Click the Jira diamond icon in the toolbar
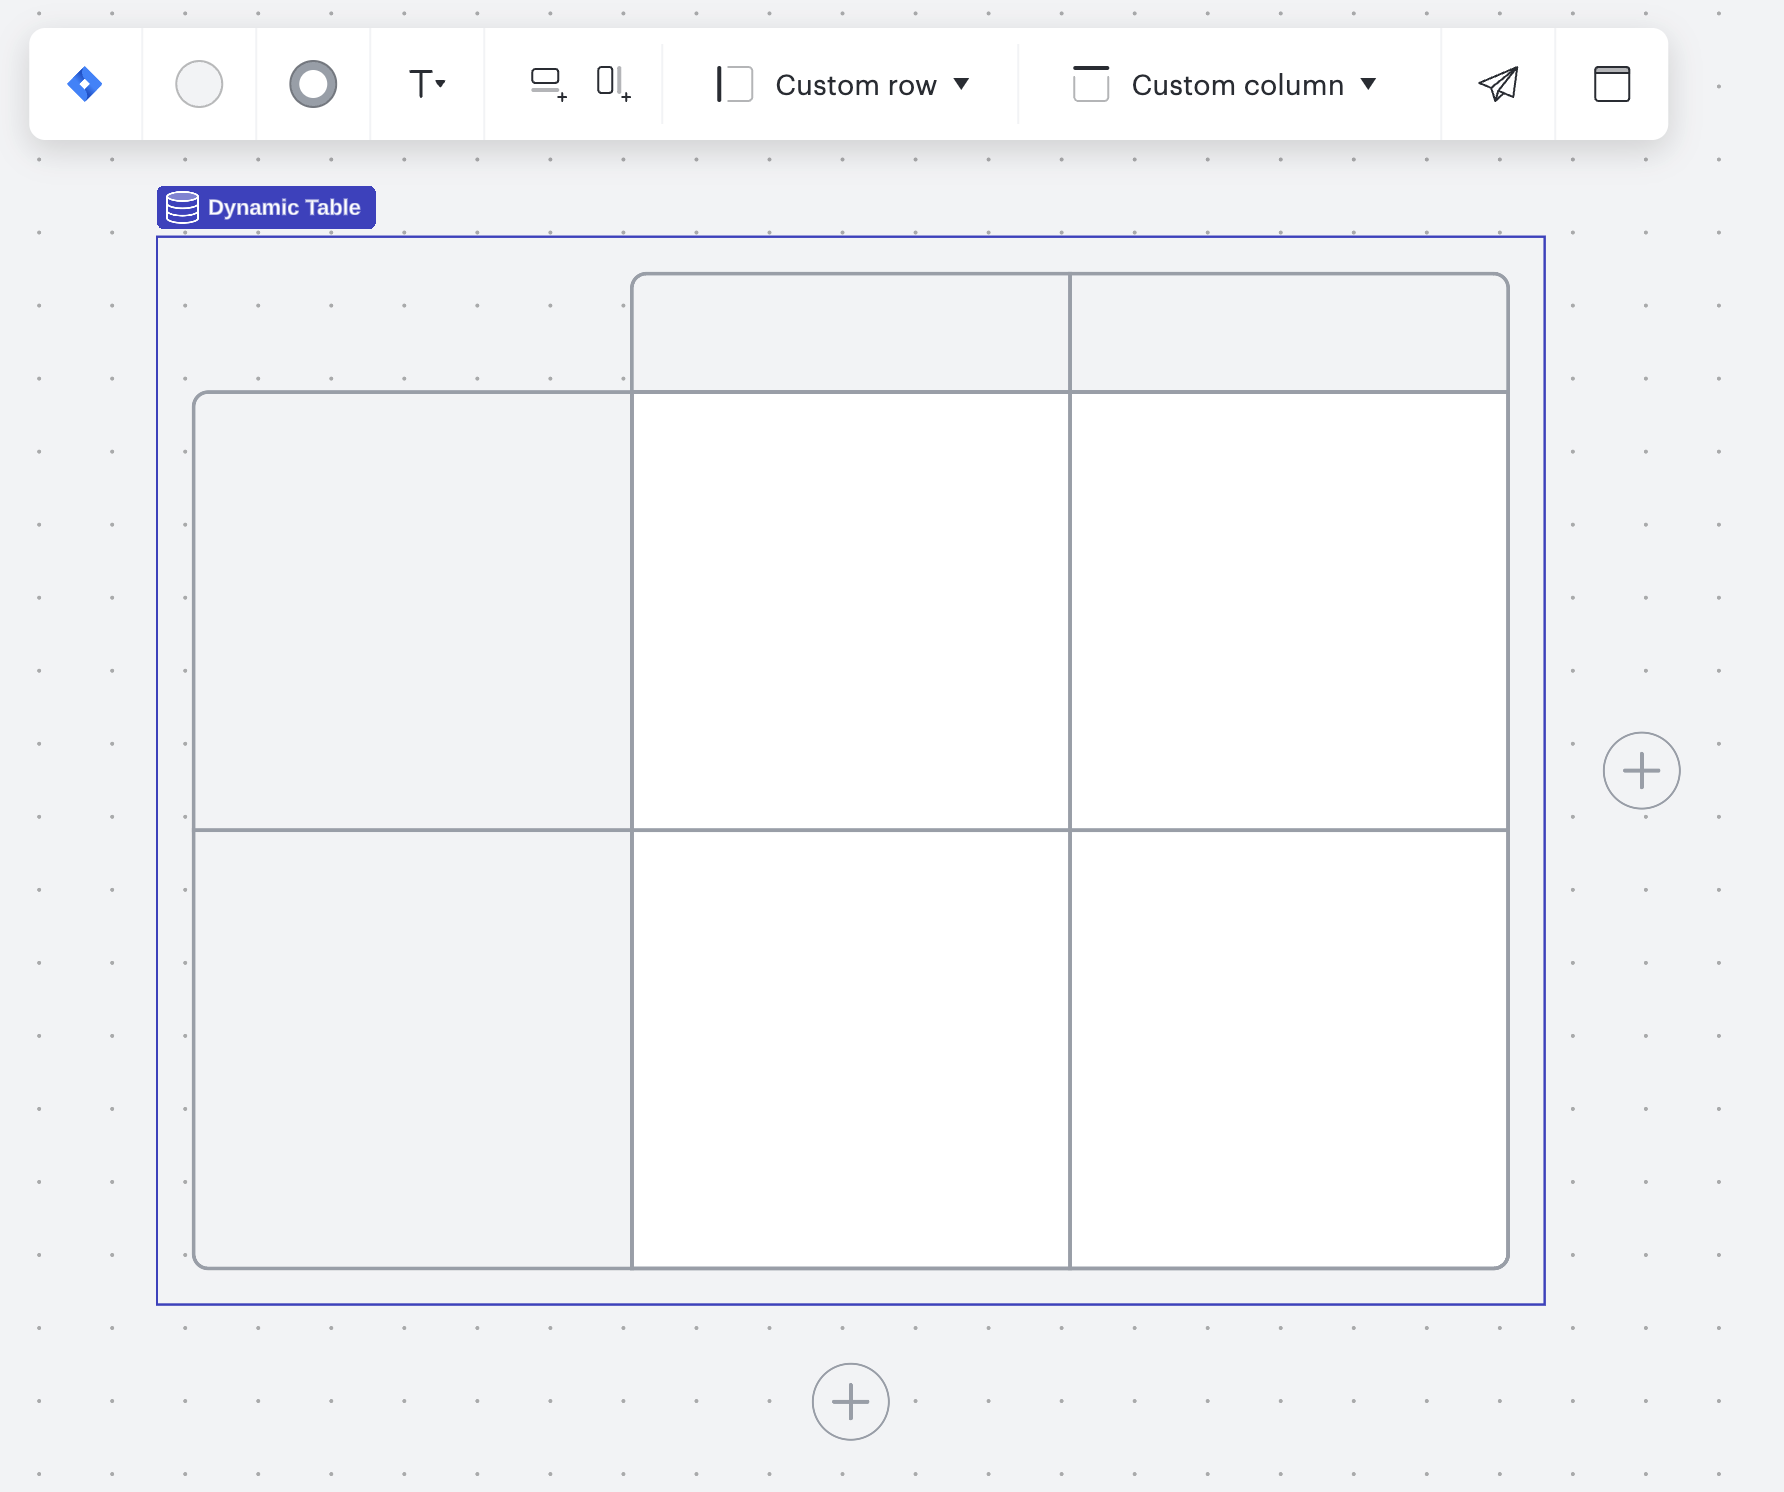This screenshot has height=1492, width=1784. 85,84
